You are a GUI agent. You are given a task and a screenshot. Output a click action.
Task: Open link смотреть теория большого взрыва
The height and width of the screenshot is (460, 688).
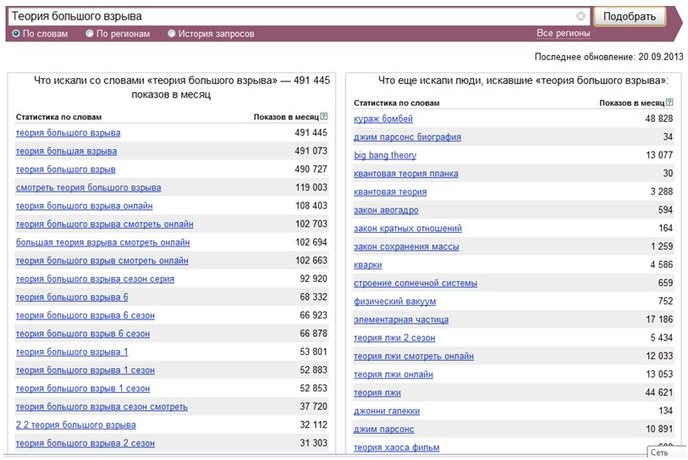[x=88, y=187]
